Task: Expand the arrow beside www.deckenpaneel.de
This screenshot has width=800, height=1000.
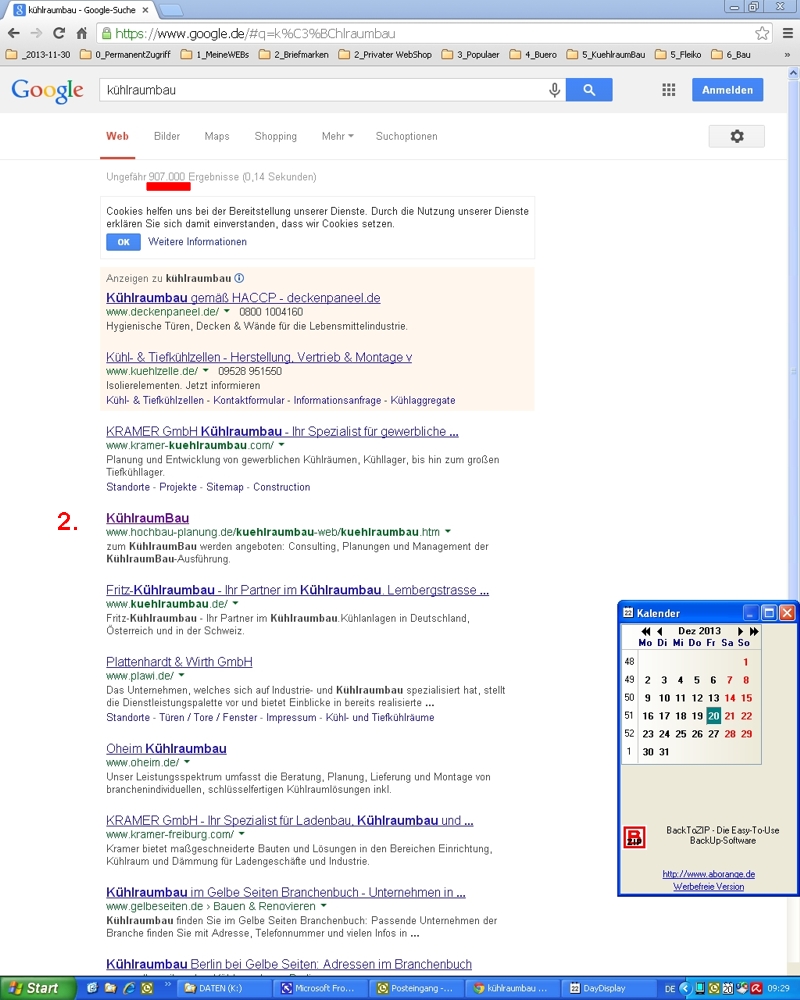Action: (x=227, y=312)
